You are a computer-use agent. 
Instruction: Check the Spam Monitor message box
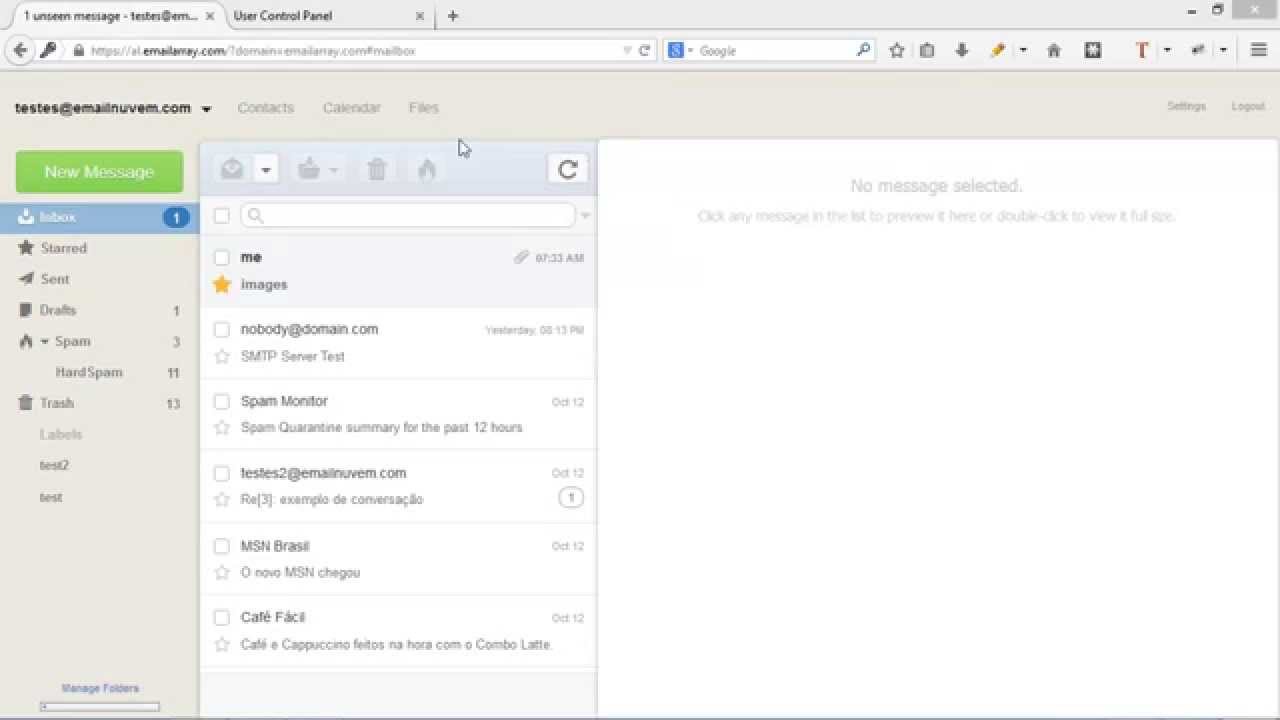click(222, 401)
